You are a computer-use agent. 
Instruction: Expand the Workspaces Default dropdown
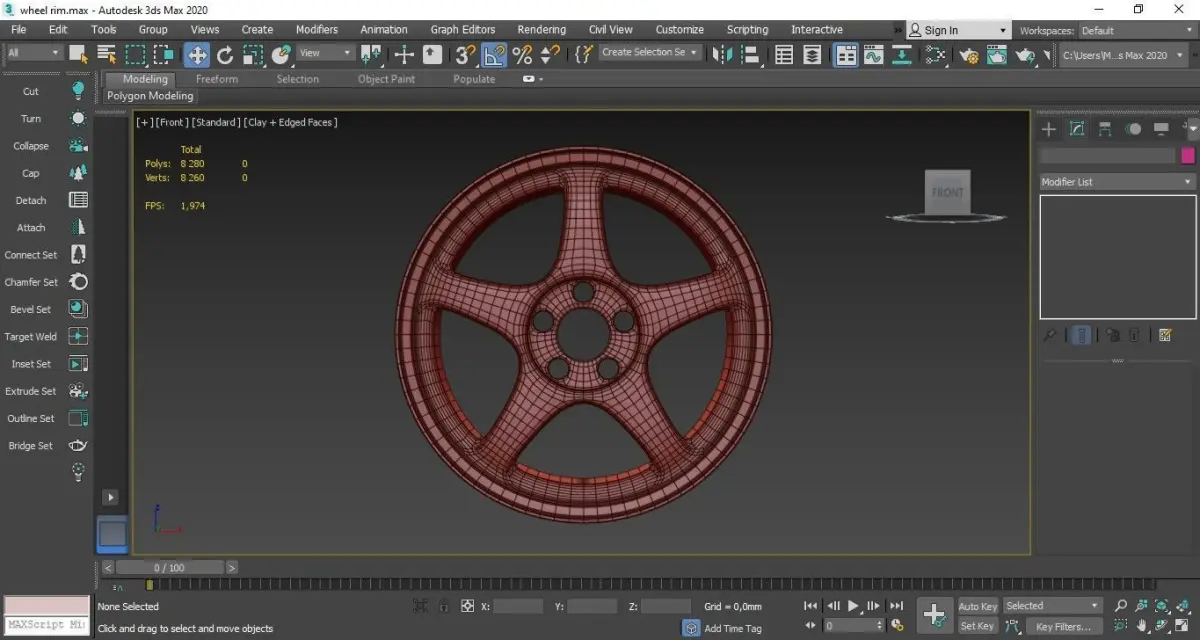(1135, 31)
